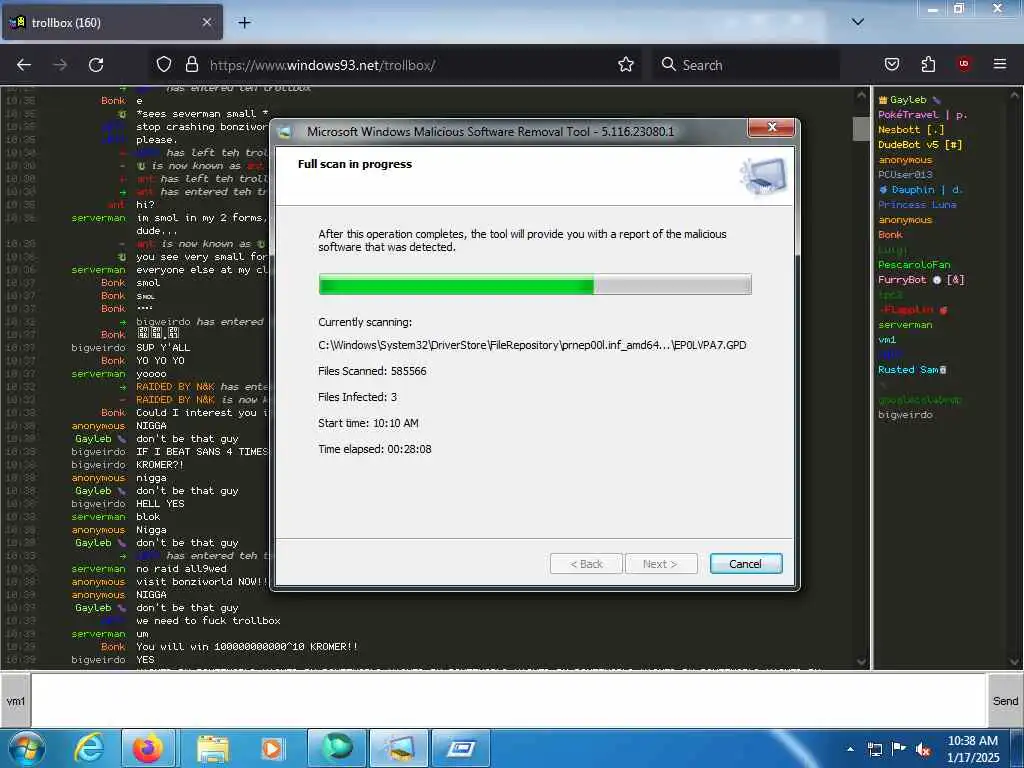The image size is (1024, 768).
Task: Go forward one page in Firefox
Action: (60, 65)
